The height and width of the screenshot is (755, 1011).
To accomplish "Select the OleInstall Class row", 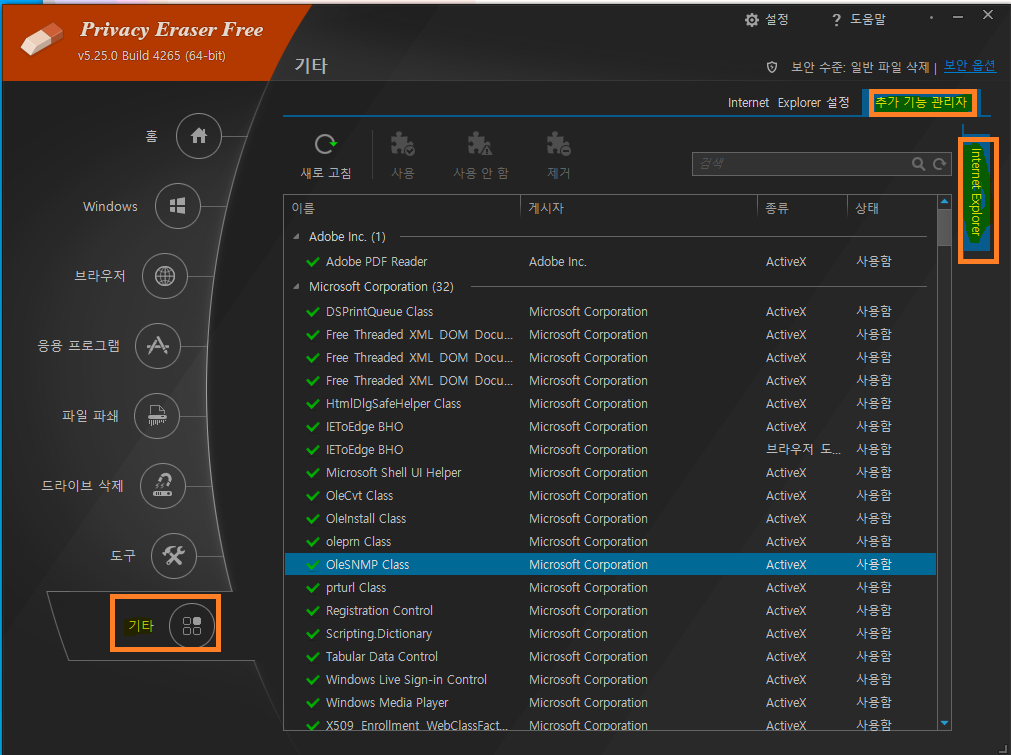I will pyautogui.click(x=611, y=519).
